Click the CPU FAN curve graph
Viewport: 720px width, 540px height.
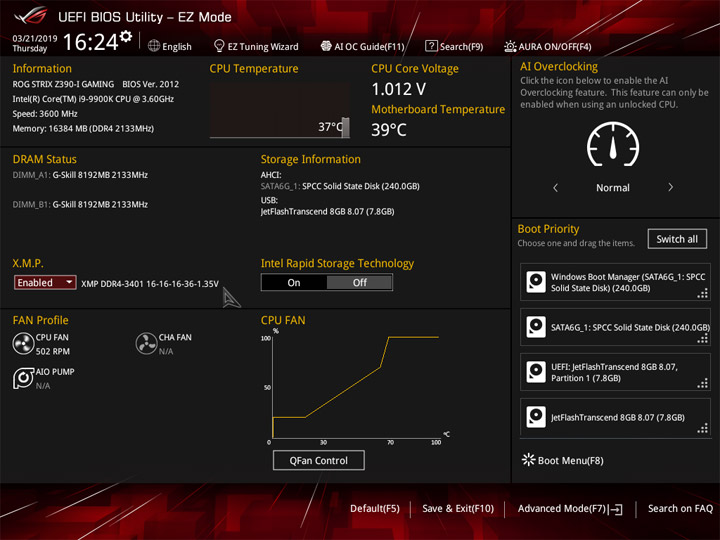point(356,386)
